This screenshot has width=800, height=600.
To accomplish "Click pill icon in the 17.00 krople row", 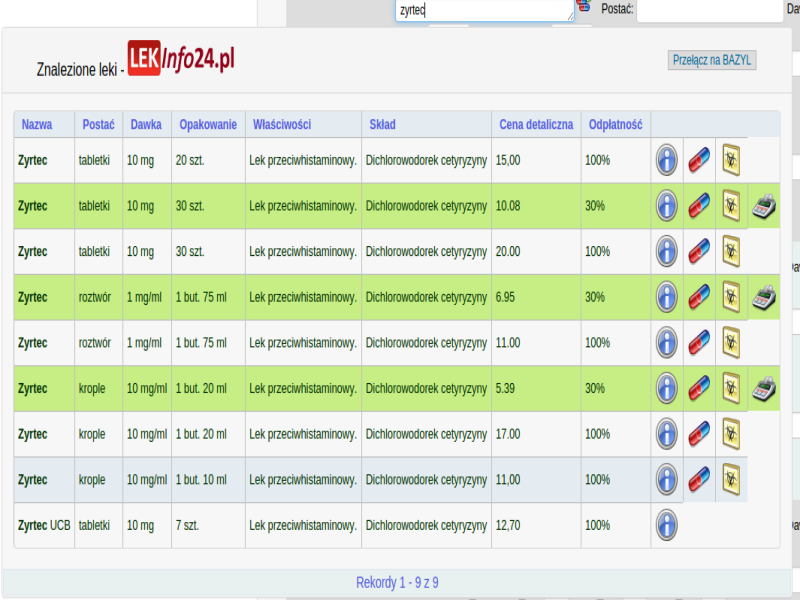I will pyautogui.click(x=699, y=434).
